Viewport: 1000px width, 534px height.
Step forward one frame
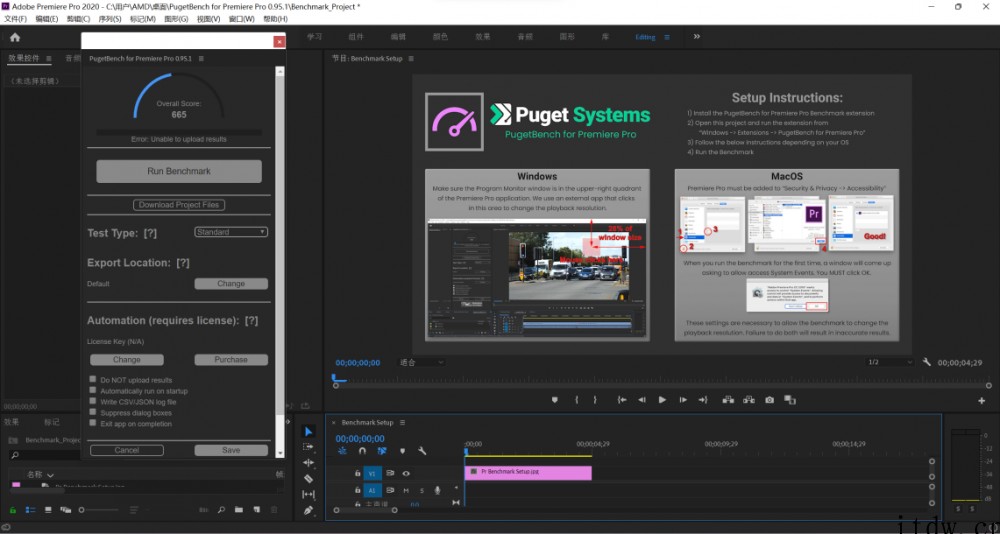point(683,400)
